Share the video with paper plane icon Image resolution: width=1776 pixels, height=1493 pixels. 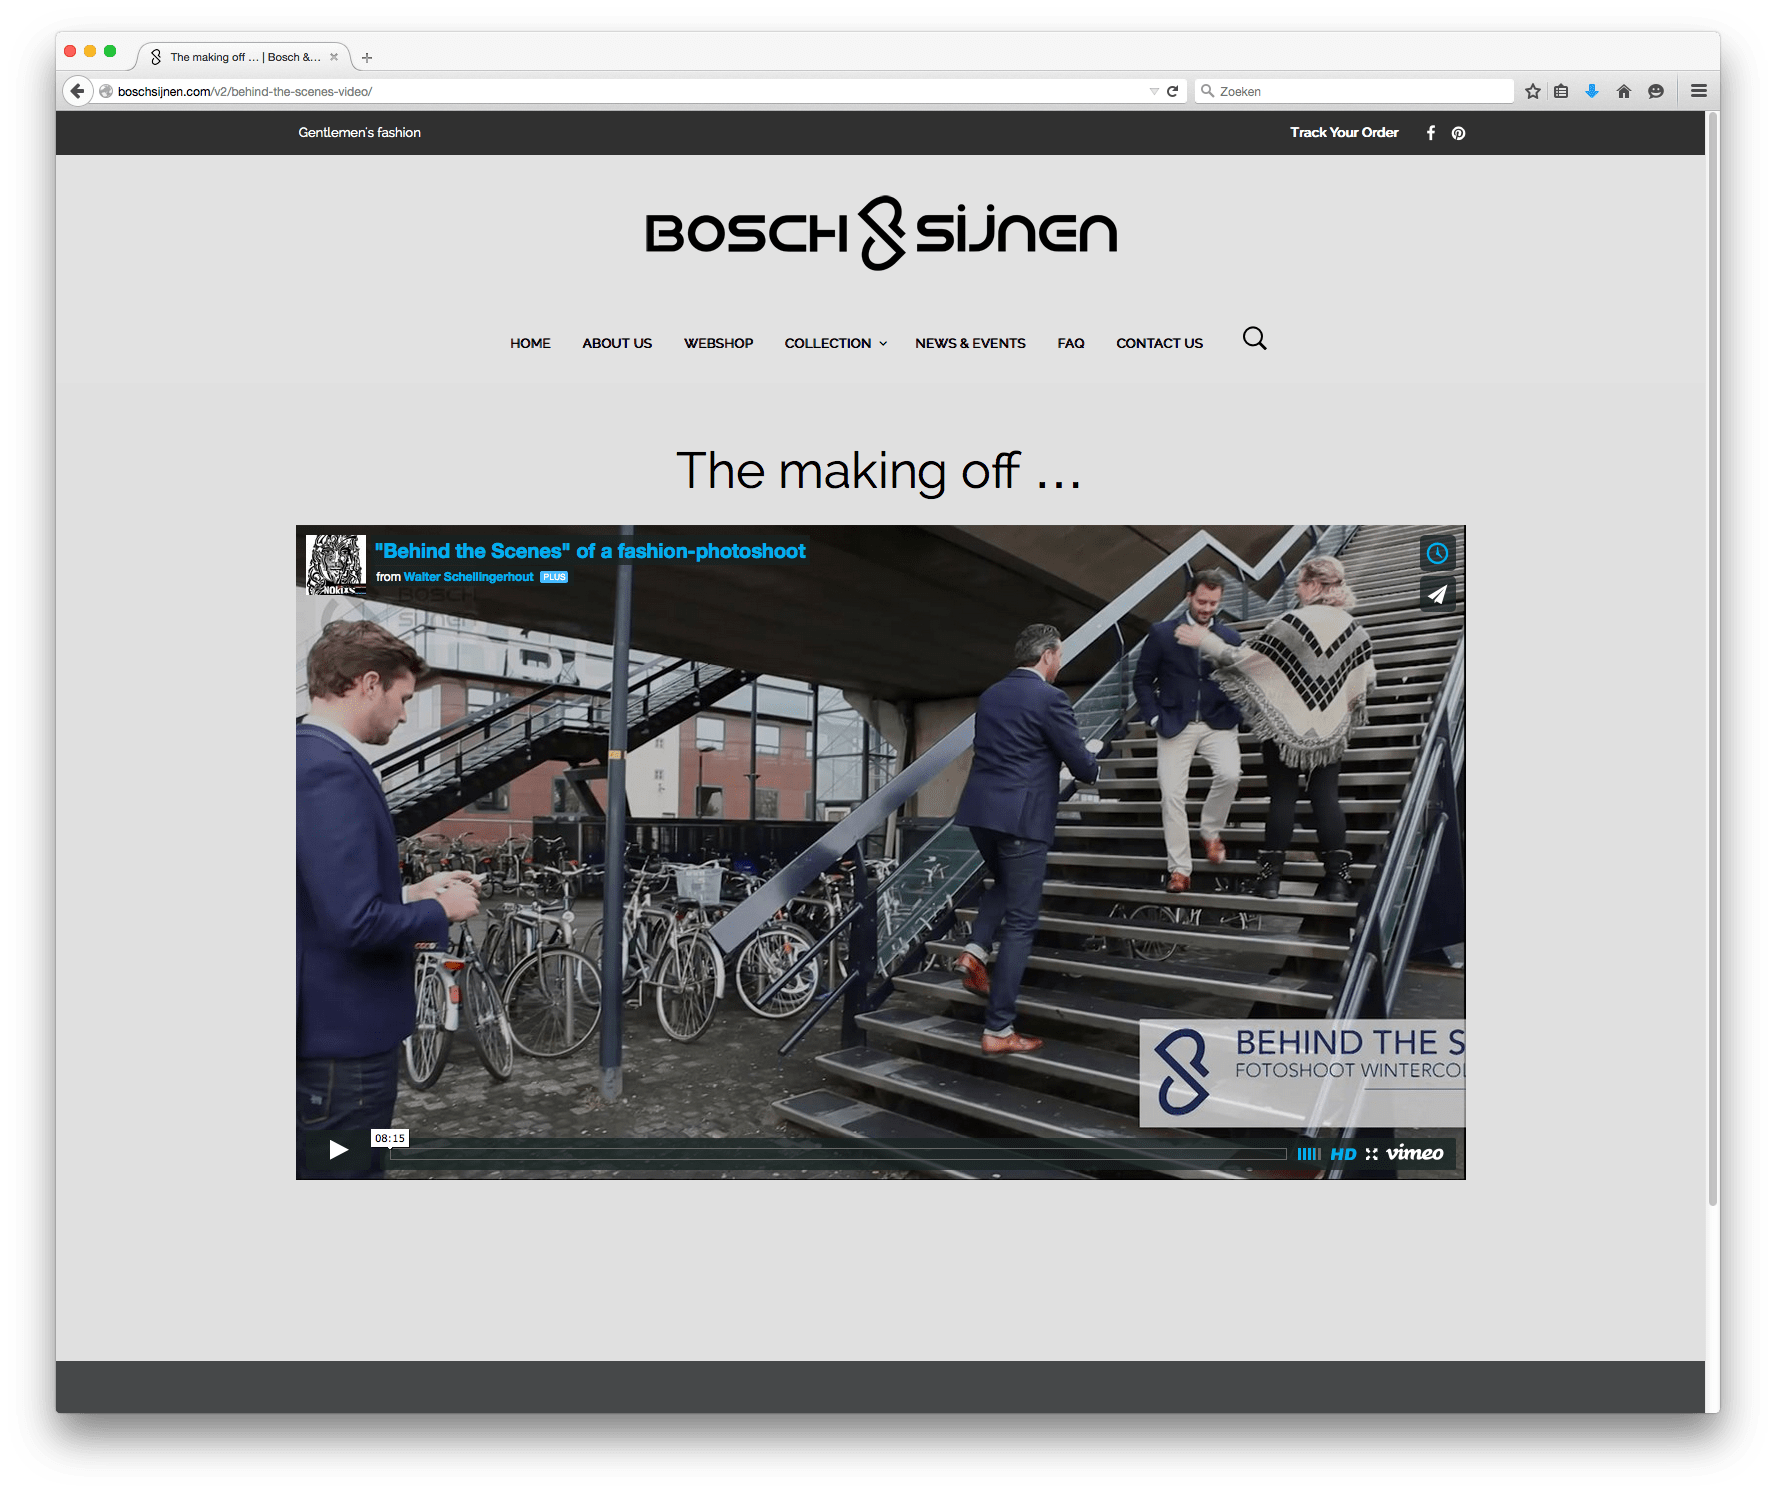tap(1437, 594)
